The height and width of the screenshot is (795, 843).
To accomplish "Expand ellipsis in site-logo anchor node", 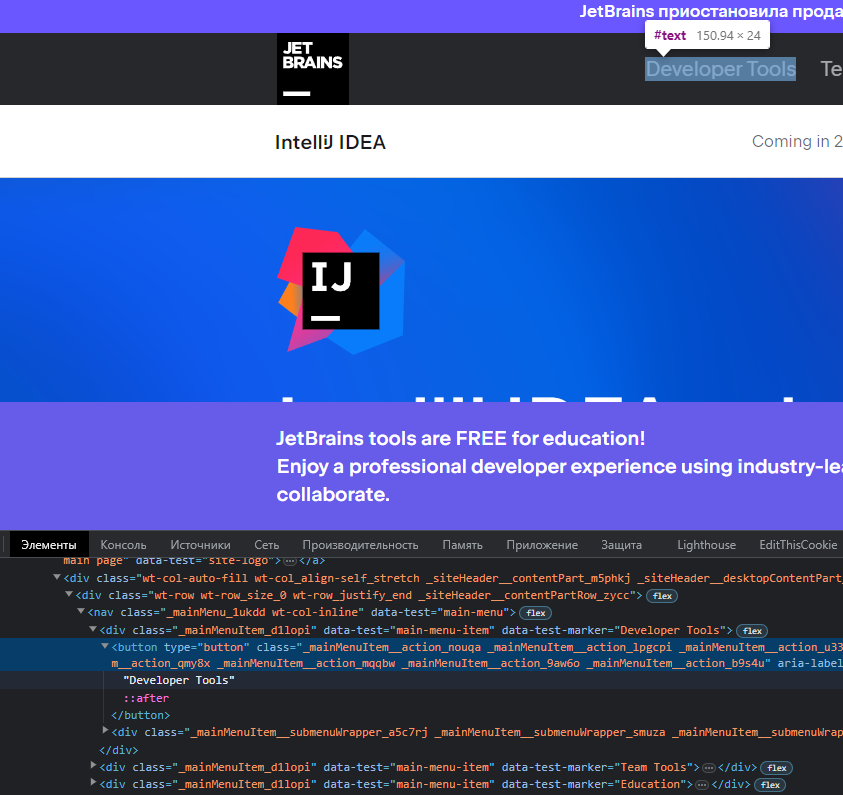I will 290,561.
